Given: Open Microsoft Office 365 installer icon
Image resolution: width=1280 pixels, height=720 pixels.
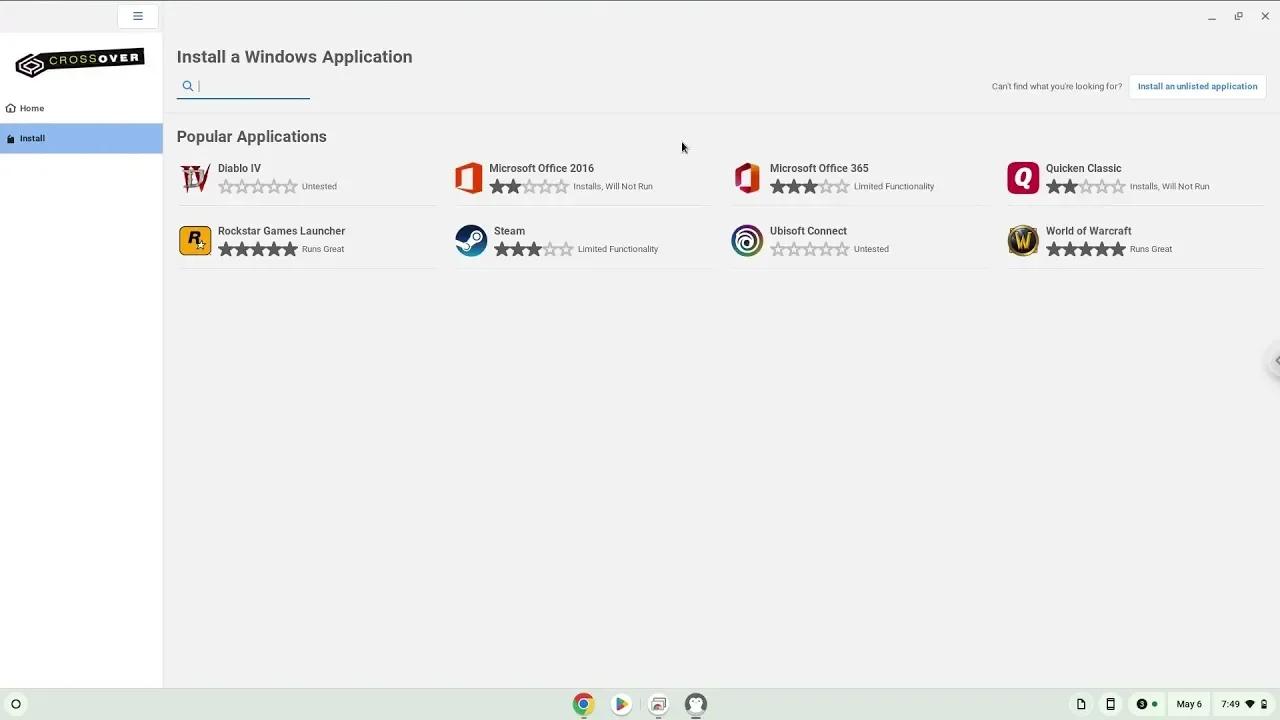Looking at the screenshot, I should (x=746, y=177).
